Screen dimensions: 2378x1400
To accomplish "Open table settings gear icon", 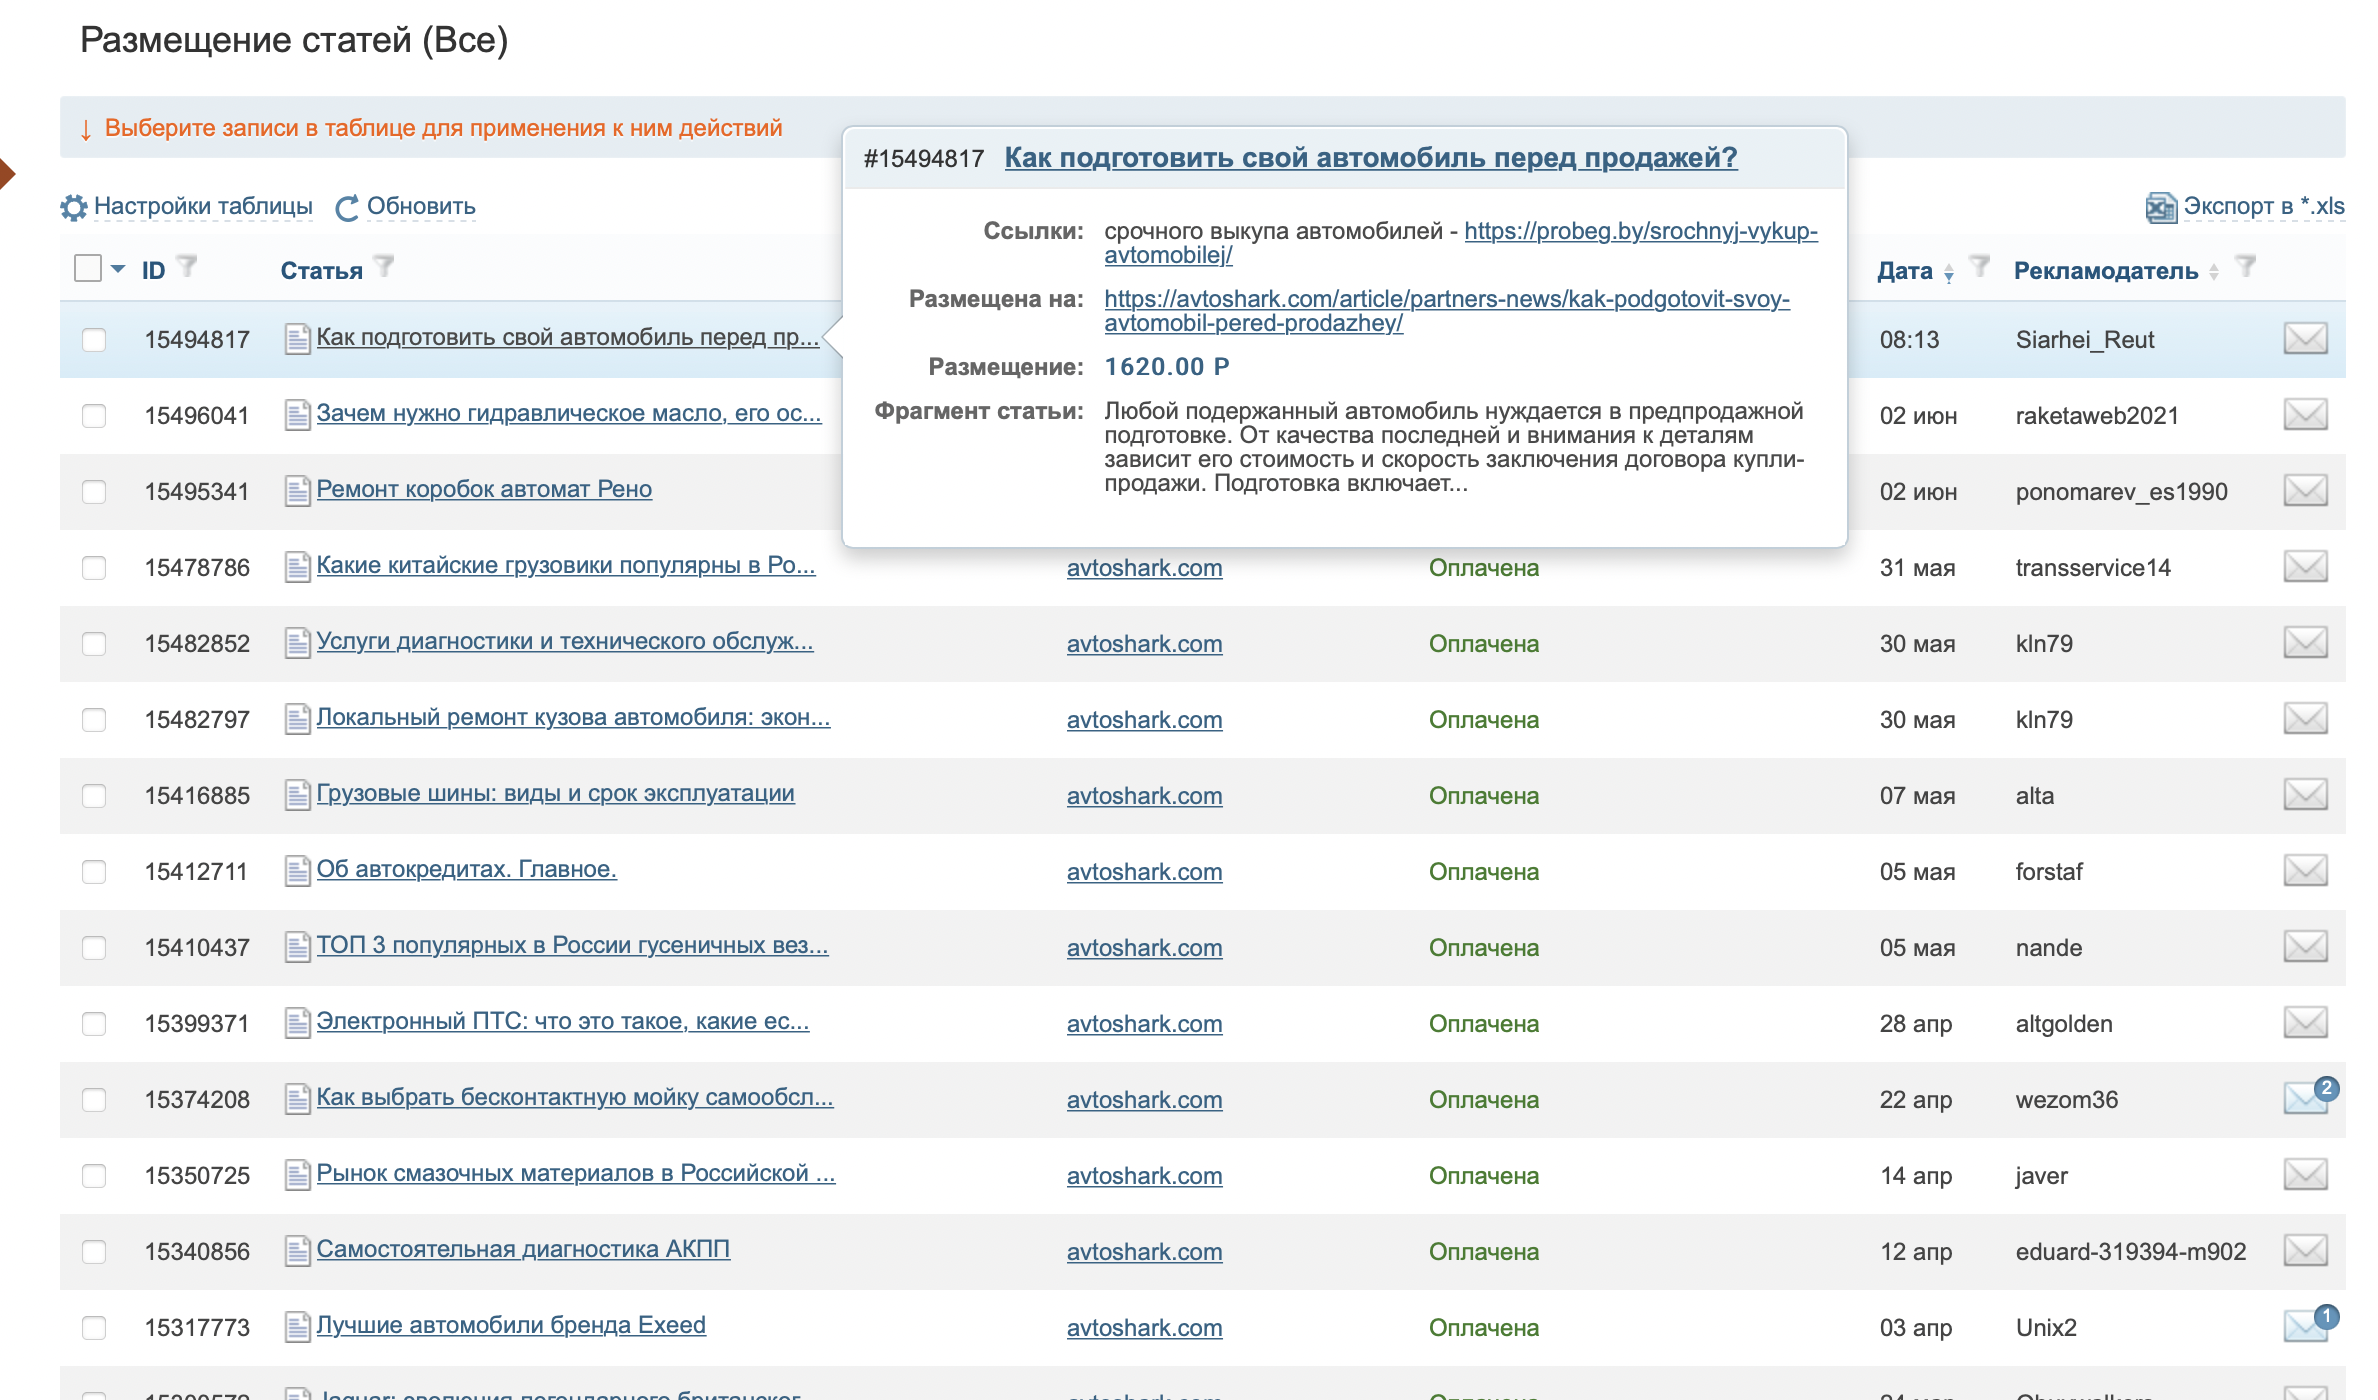I will point(74,207).
